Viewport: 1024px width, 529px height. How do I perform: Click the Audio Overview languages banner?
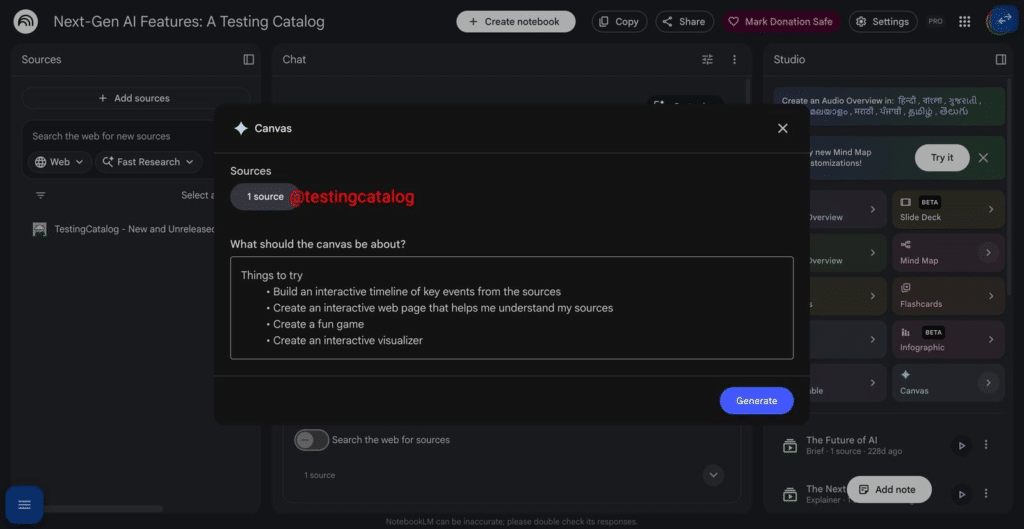[889, 106]
